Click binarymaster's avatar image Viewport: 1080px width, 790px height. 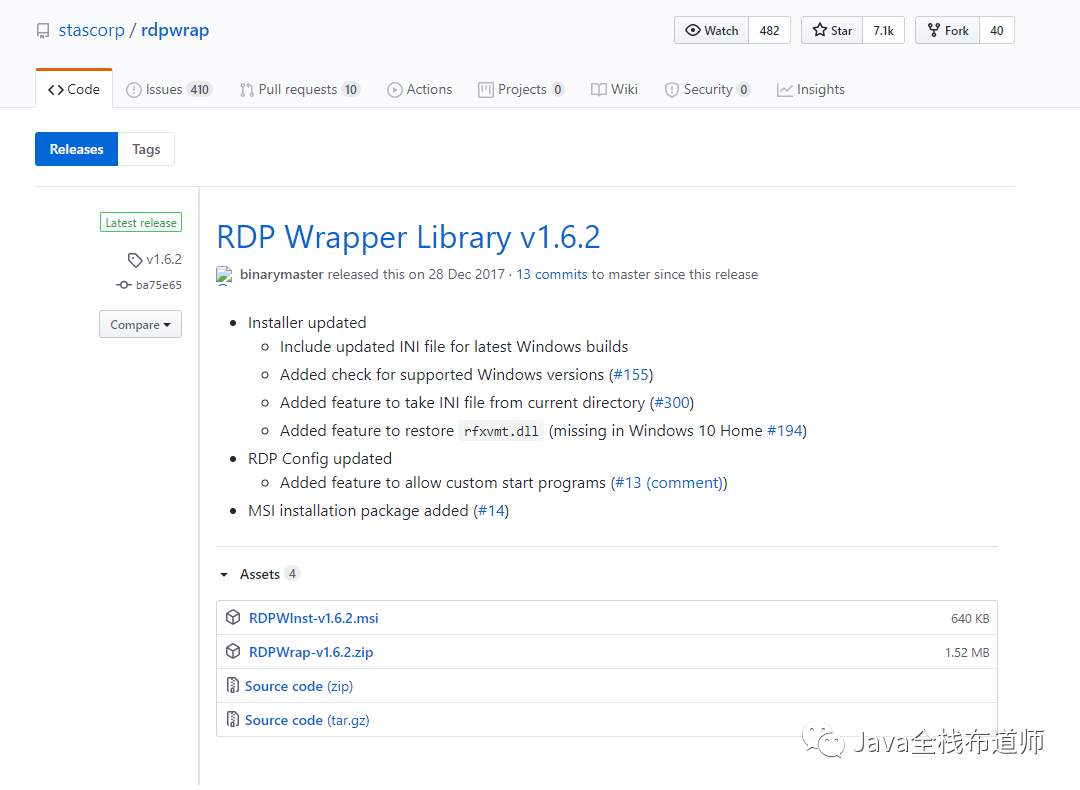click(x=224, y=275)
